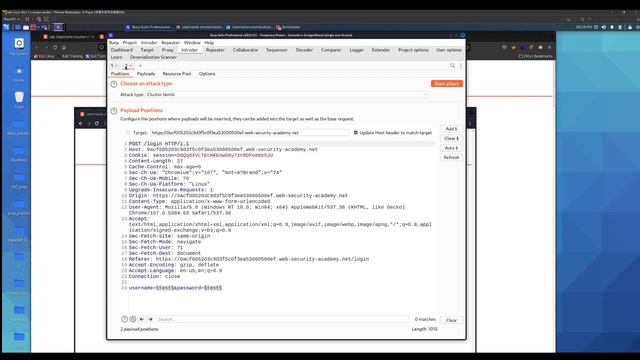This screenshot has width=640, height=360.
Task: Click the username=§test§&password=§test§ body line
Action: click(x=176, y=288)
